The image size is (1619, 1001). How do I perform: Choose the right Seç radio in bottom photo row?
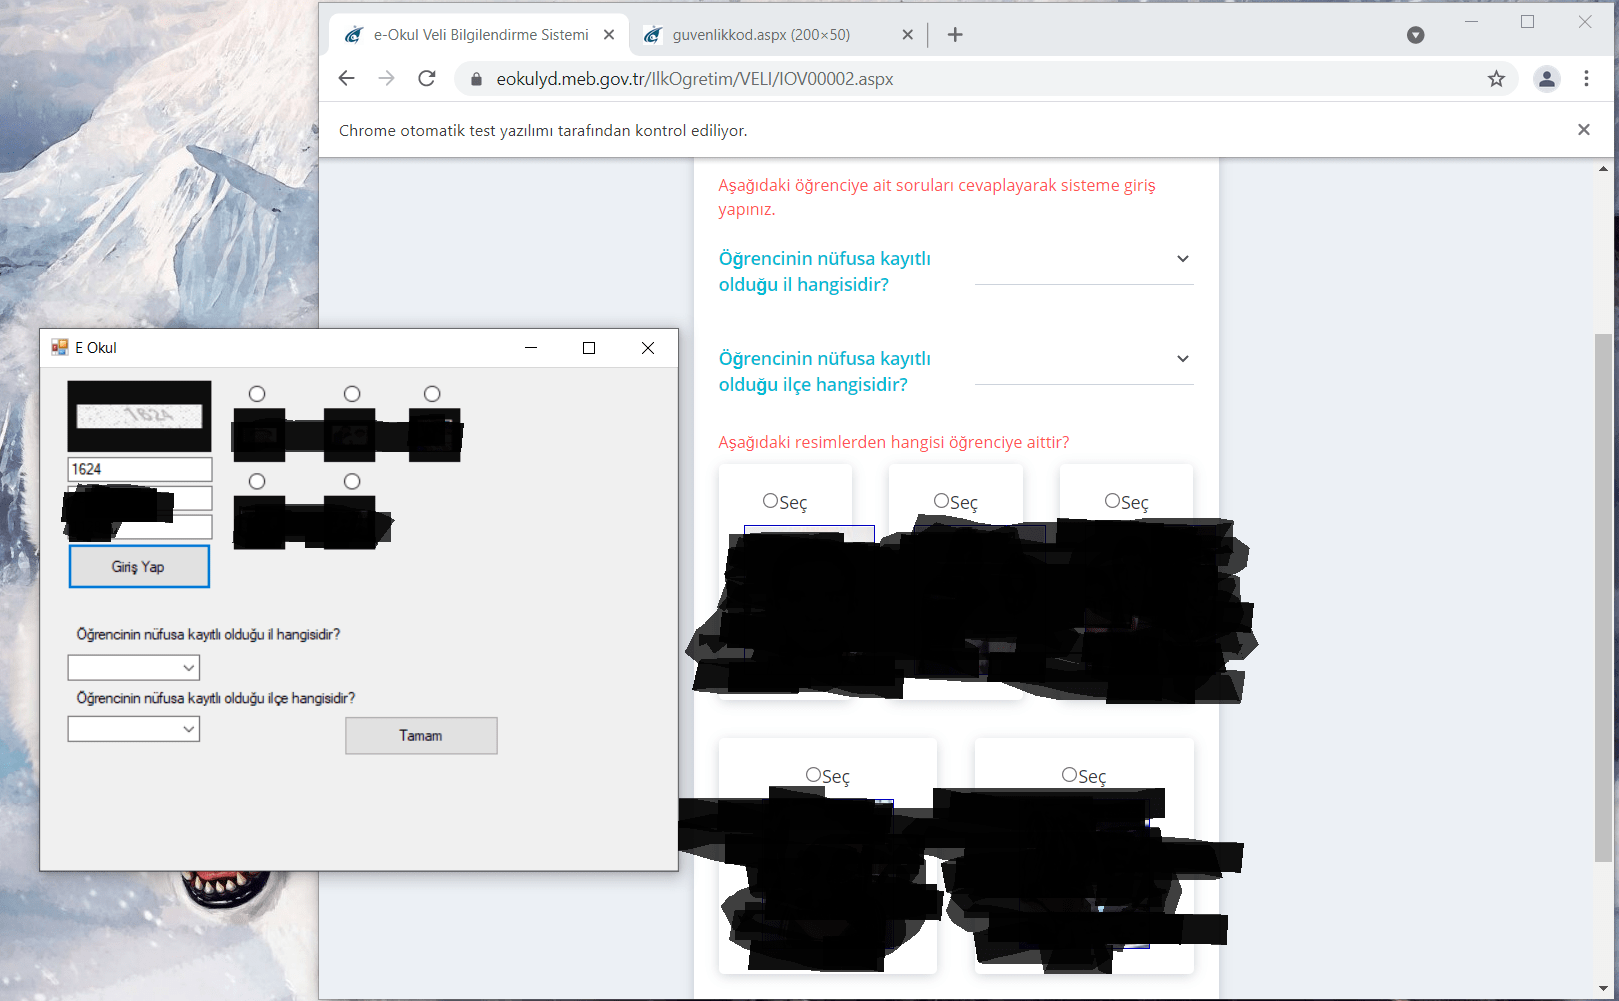tap(1069, 774)
